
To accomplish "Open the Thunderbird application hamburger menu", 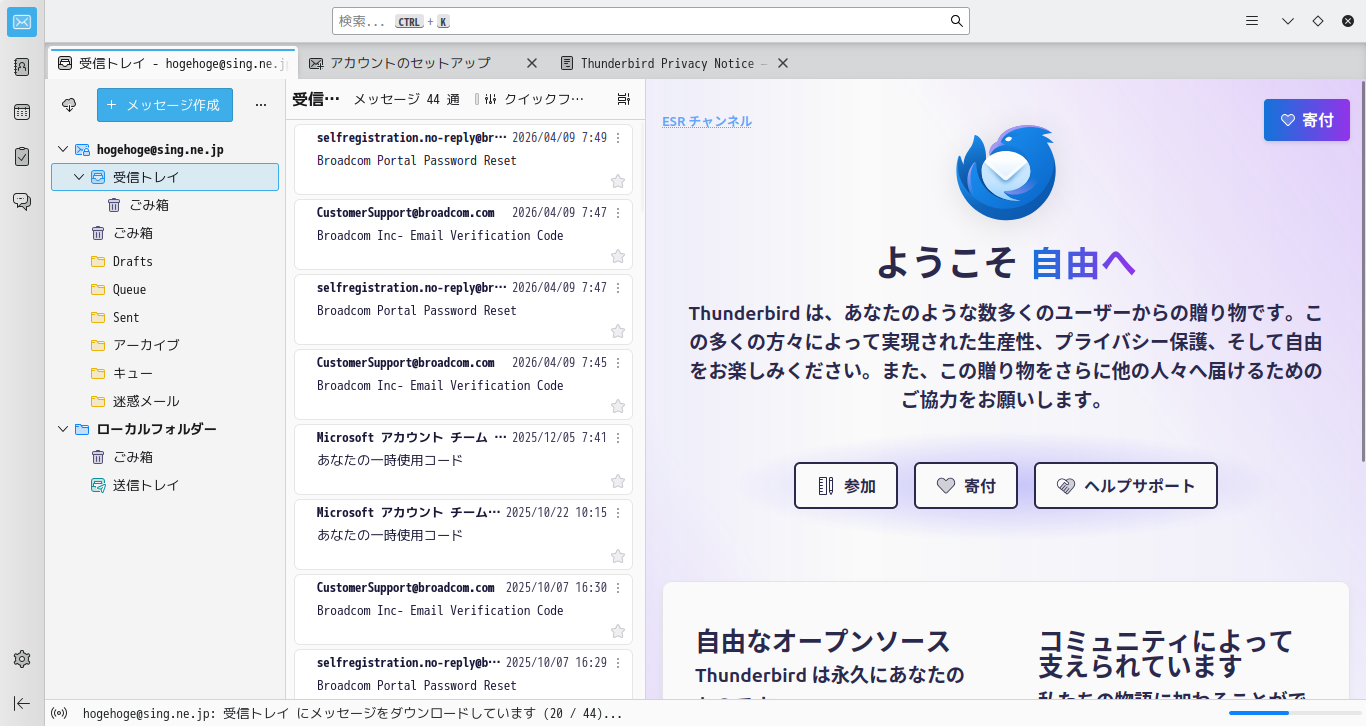I will pos(1252,21).
